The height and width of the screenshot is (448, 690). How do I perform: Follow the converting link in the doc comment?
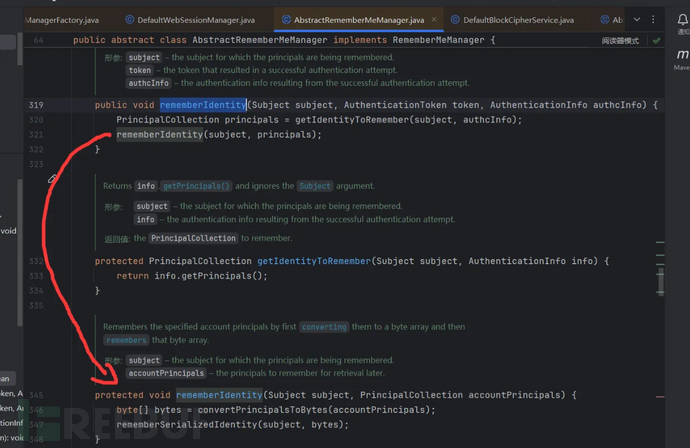coord(323,327)
